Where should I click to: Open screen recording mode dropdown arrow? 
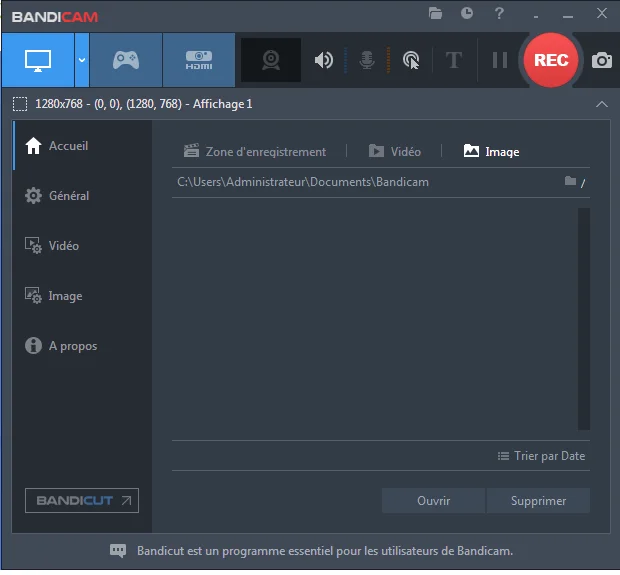point(82,60)
